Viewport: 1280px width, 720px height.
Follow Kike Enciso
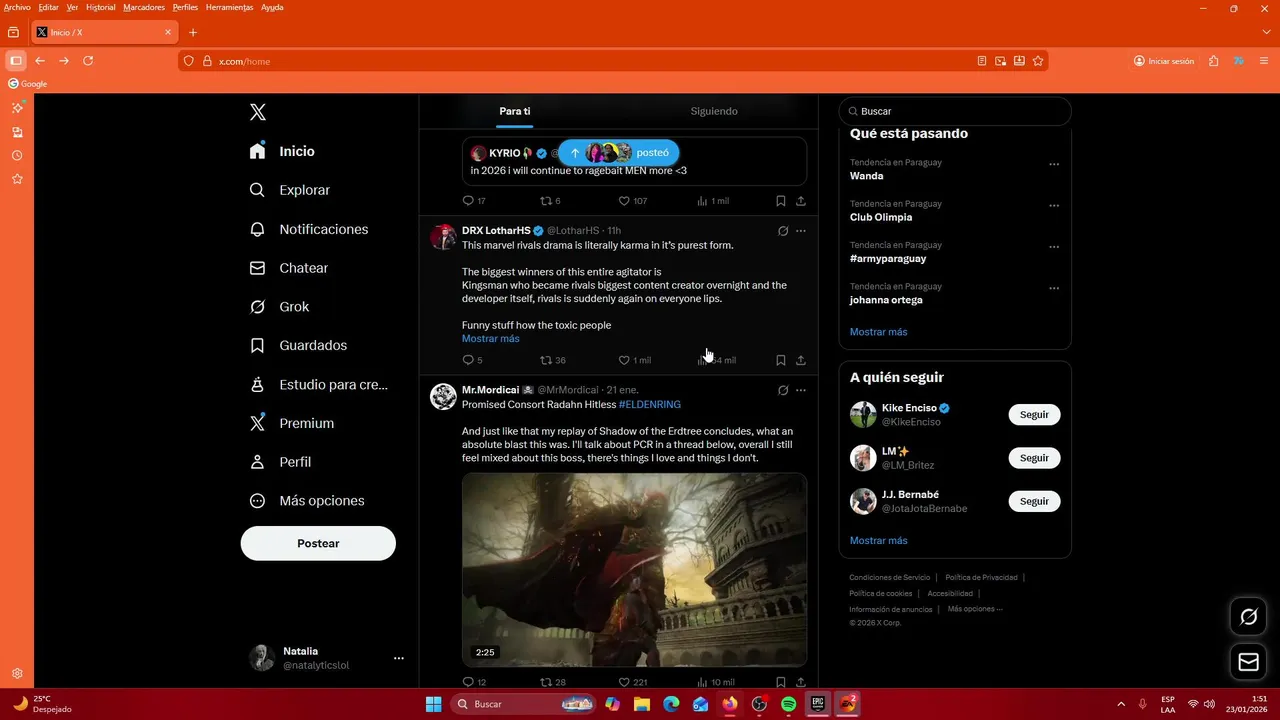point(1034,415)
